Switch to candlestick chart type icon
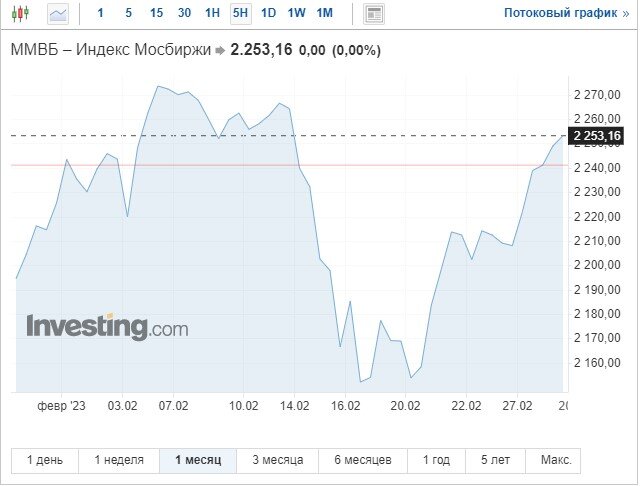 click(x=20, y=13)
